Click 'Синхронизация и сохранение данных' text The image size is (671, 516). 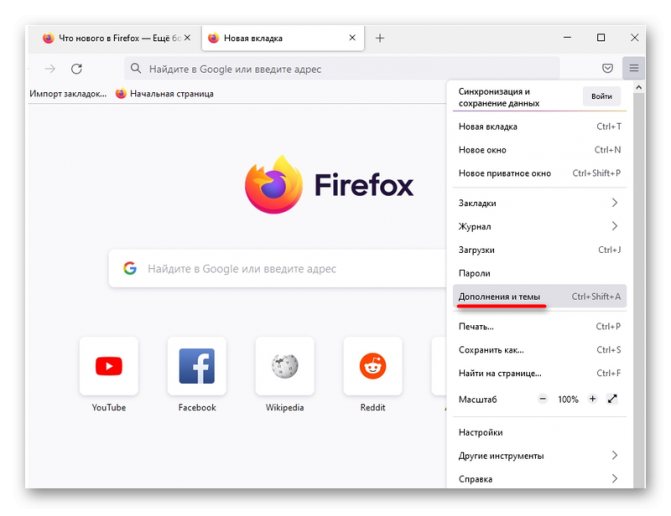499,97
